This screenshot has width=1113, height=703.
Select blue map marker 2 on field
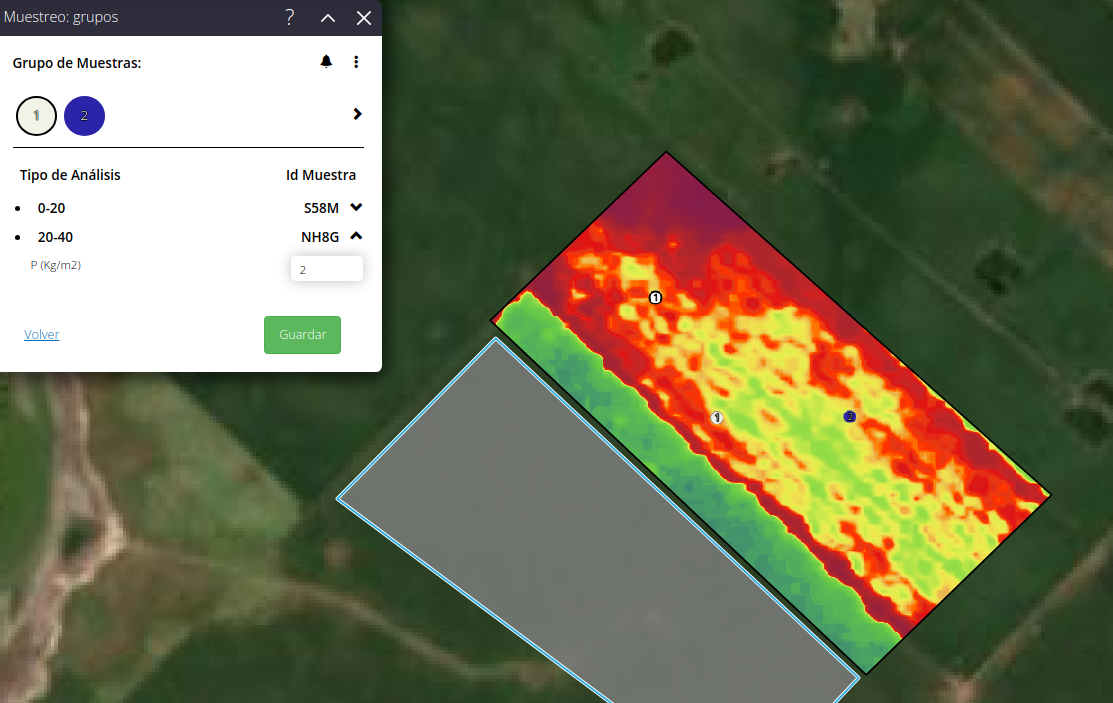pos(850,417)
